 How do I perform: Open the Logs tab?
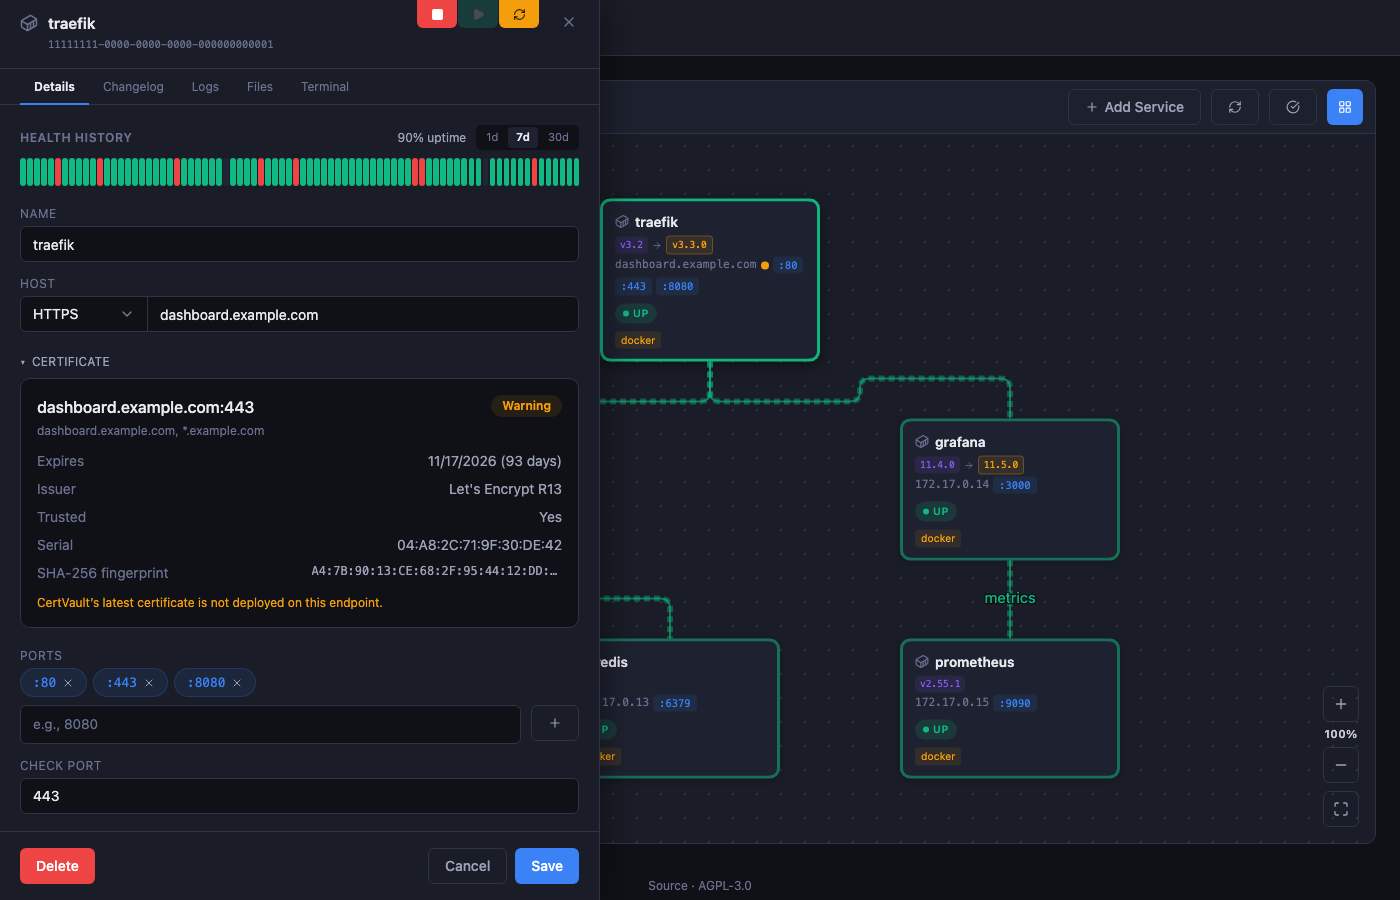tap(205, 87)
